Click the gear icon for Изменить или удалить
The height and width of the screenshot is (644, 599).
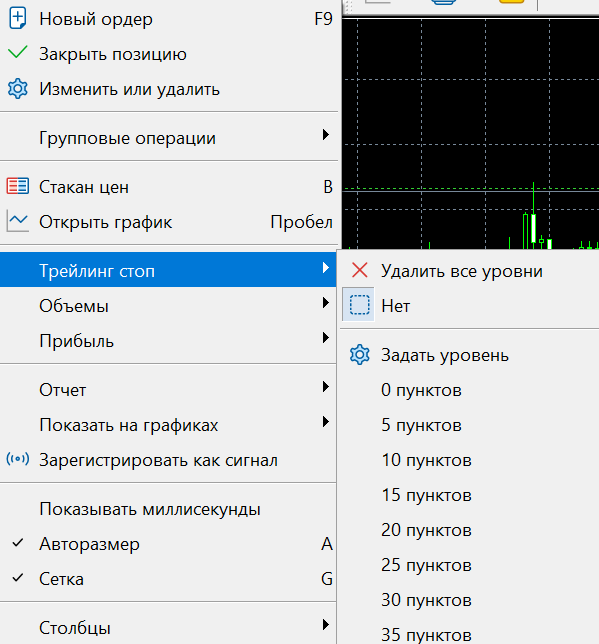click(x=18, y=89)
